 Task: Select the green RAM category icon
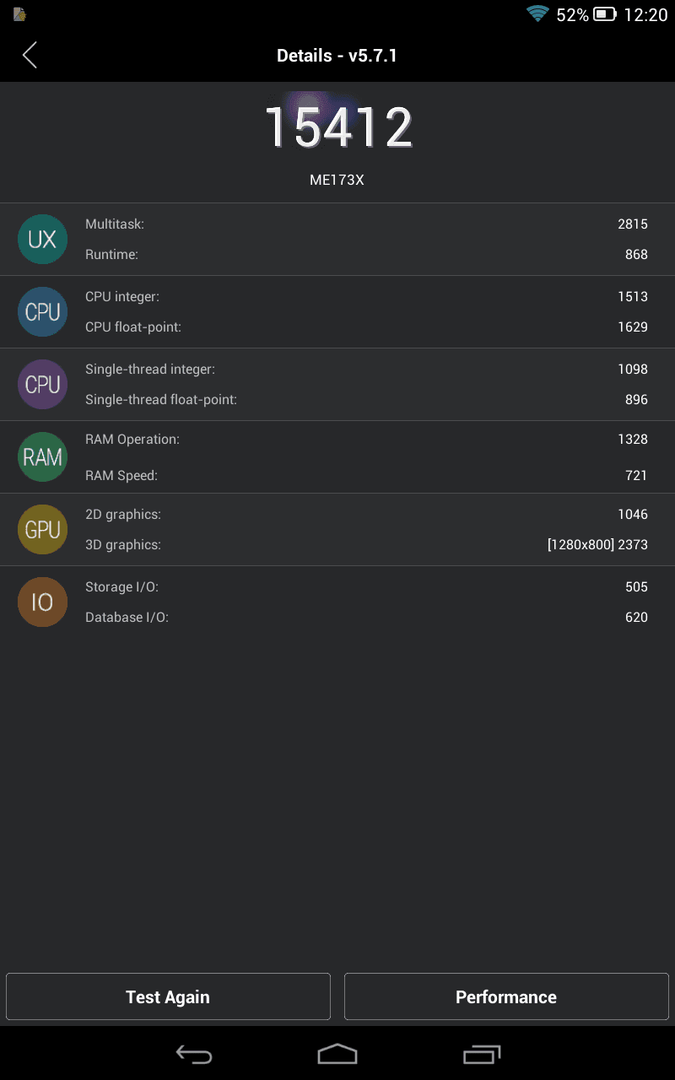pyautogui.click(x=42, y=457)
